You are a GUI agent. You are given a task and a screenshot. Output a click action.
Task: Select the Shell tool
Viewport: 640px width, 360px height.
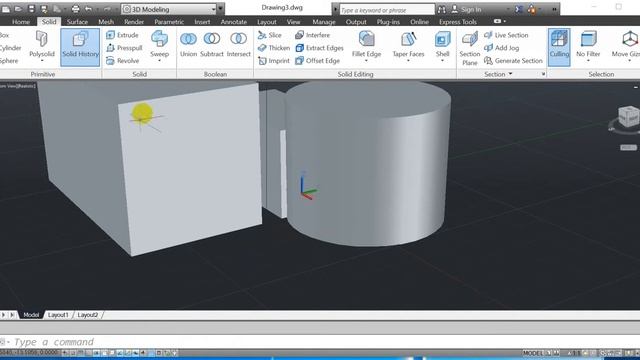point(442,44)
